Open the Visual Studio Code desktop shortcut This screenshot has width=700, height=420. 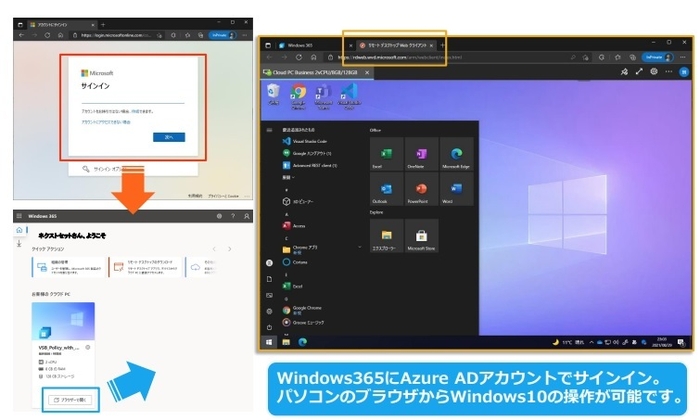click(x=349, y=96)
